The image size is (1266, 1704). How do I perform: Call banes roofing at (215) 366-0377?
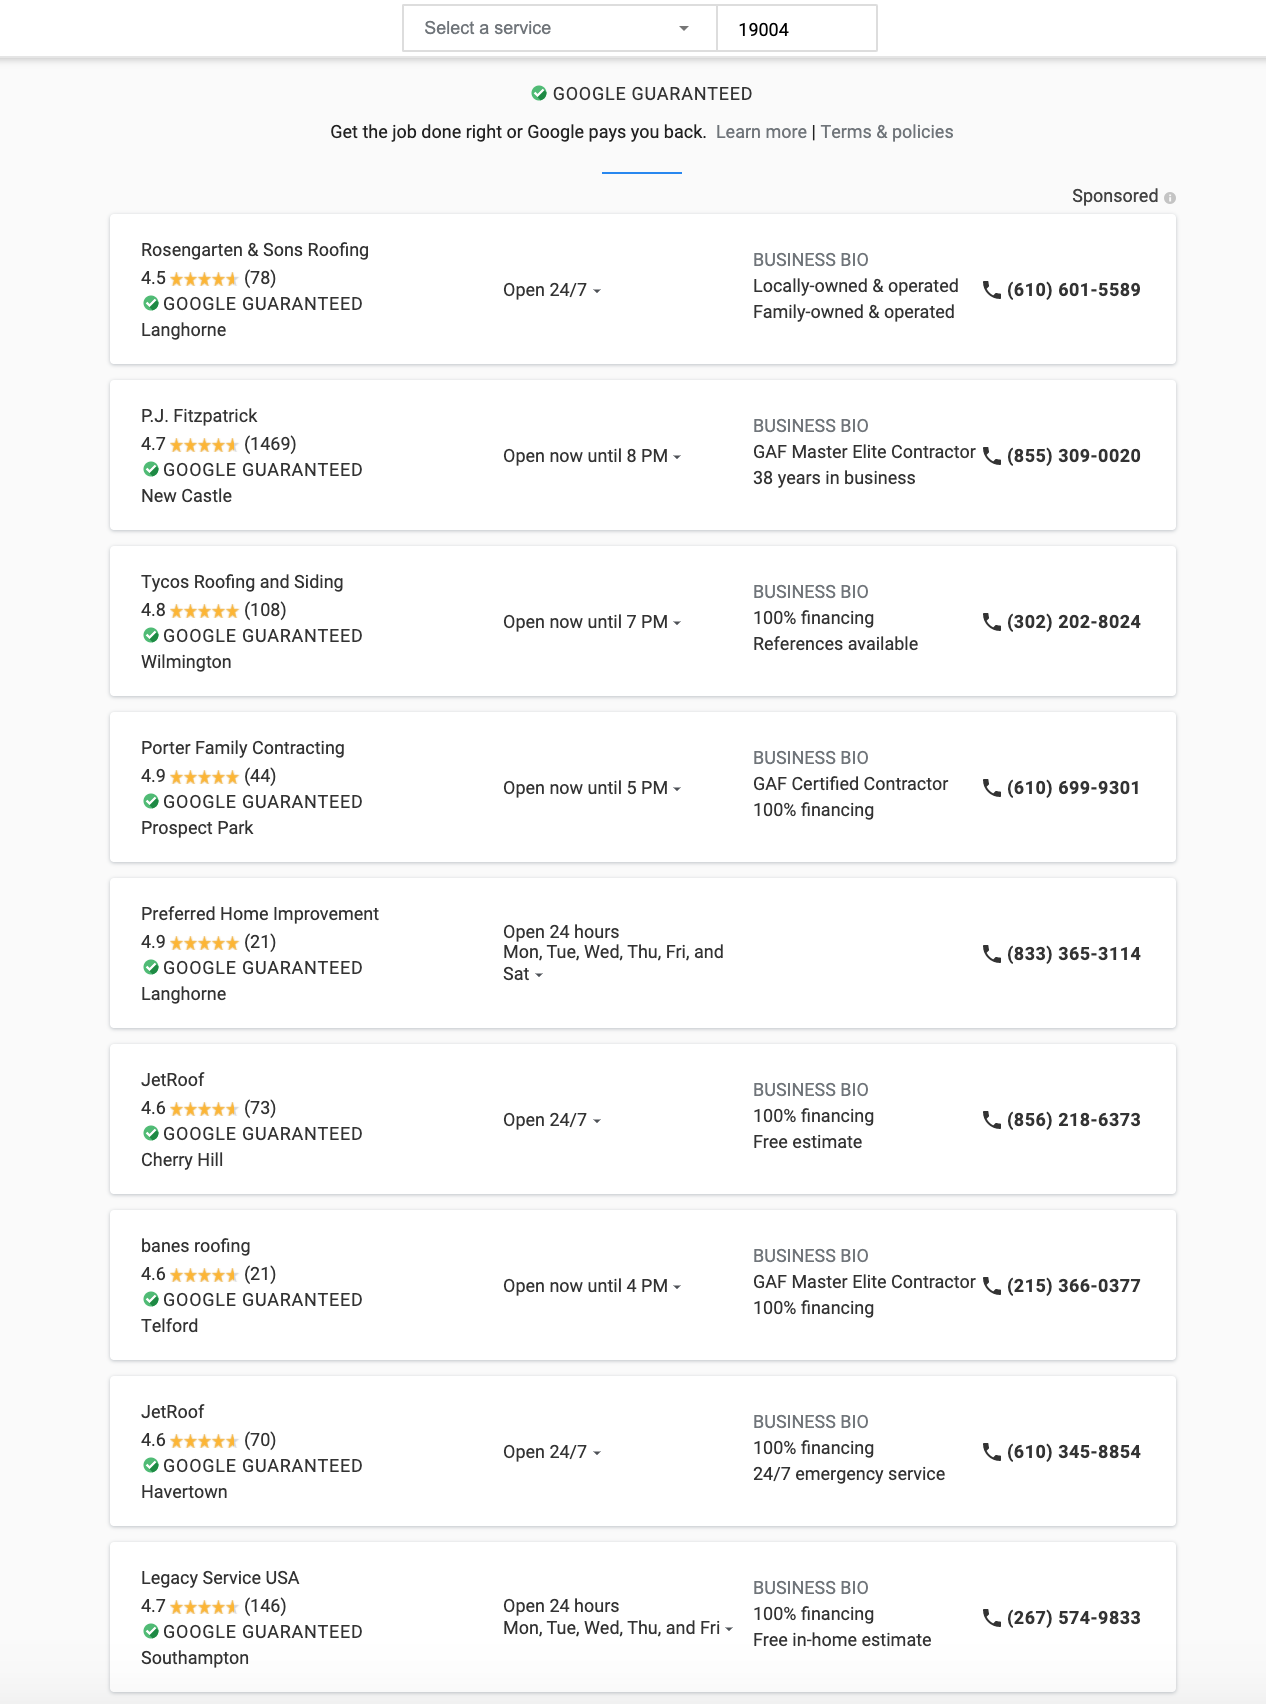tap(1073, 1286)
